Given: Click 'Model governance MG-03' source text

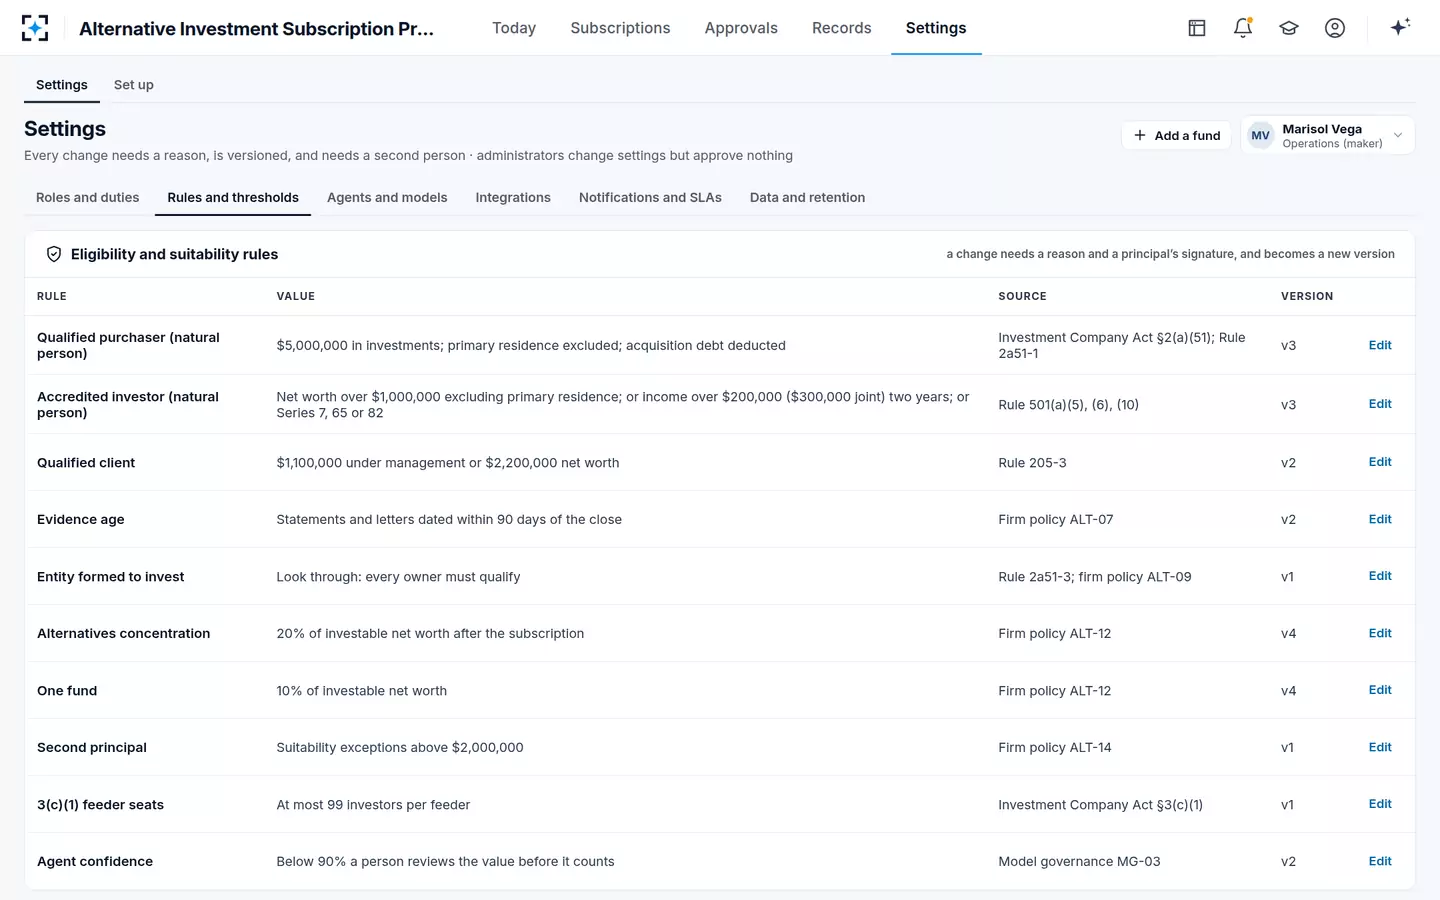Looking at the screenshot, I should click(x=1079, y=861).
